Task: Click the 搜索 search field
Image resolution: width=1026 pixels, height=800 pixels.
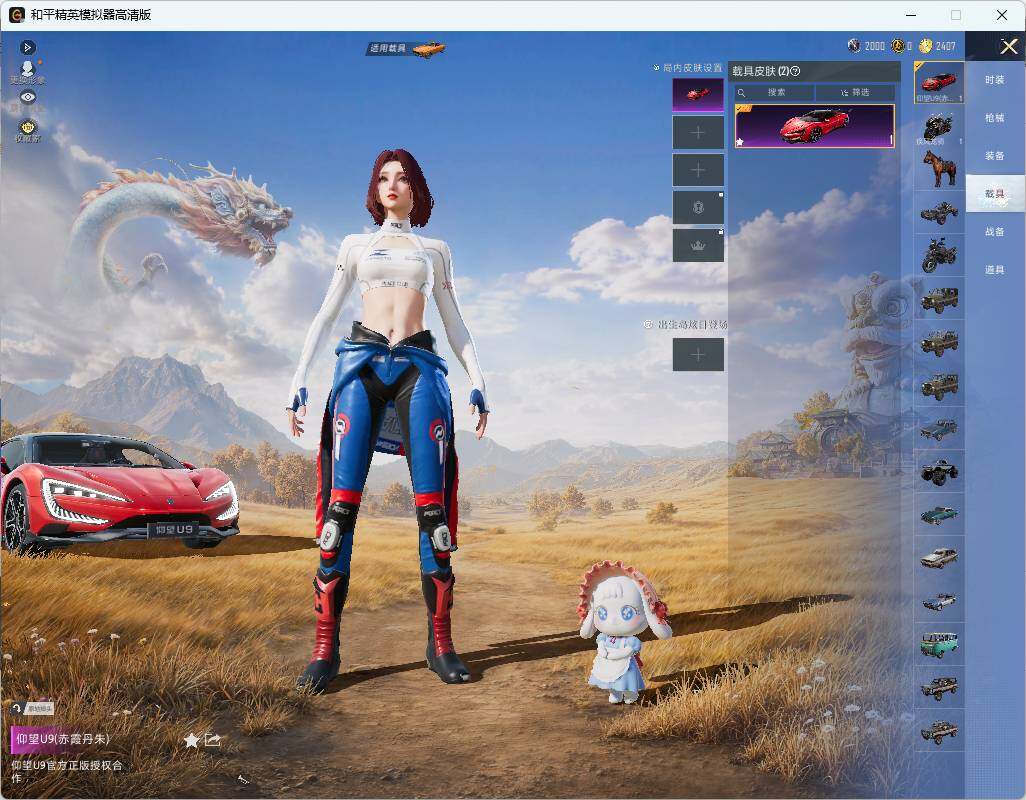Action: 775,93
